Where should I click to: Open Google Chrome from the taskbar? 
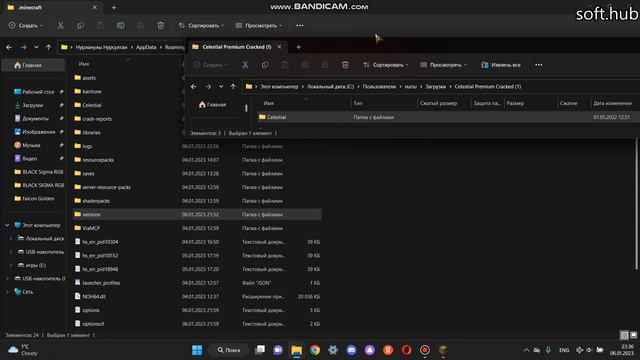click(x=315, y=350)
